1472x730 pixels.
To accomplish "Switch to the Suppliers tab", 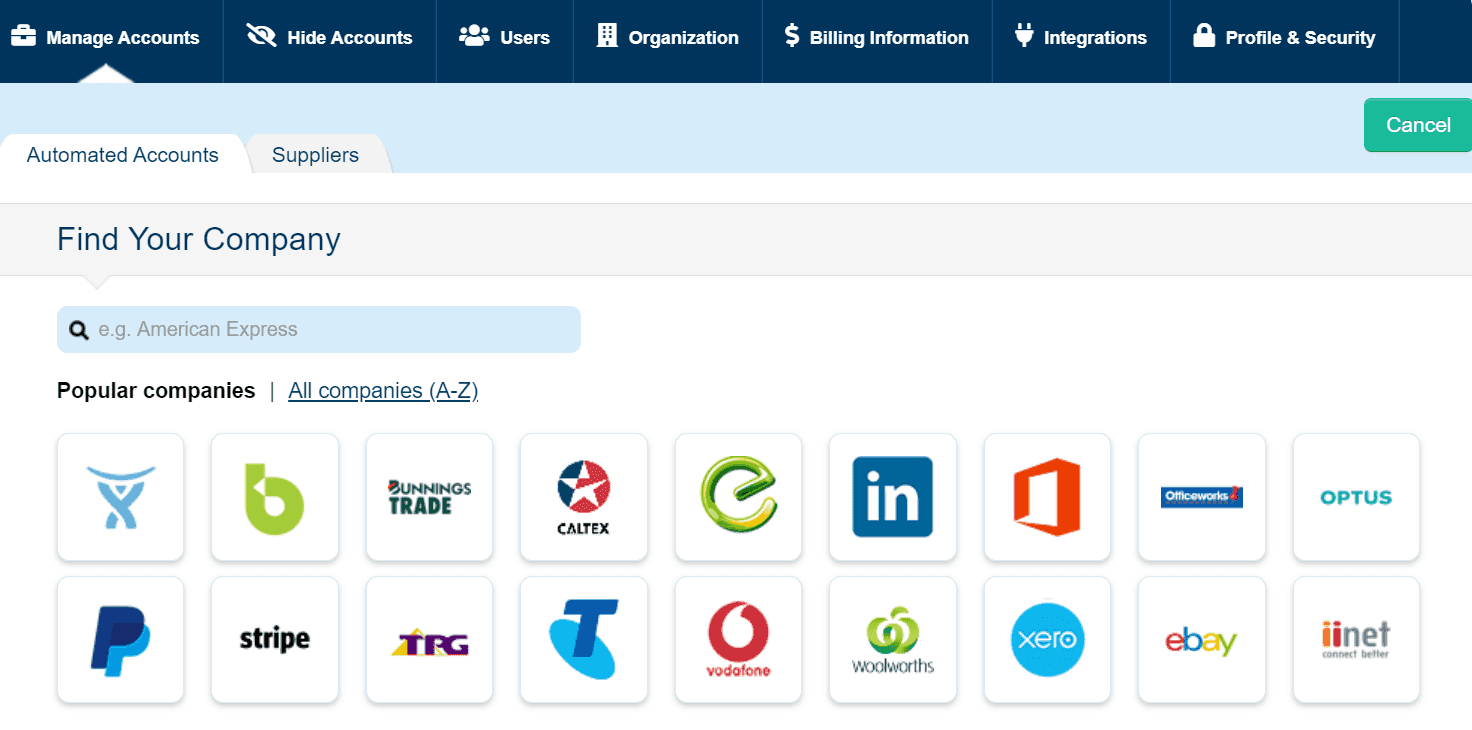I will pos(315,155).
